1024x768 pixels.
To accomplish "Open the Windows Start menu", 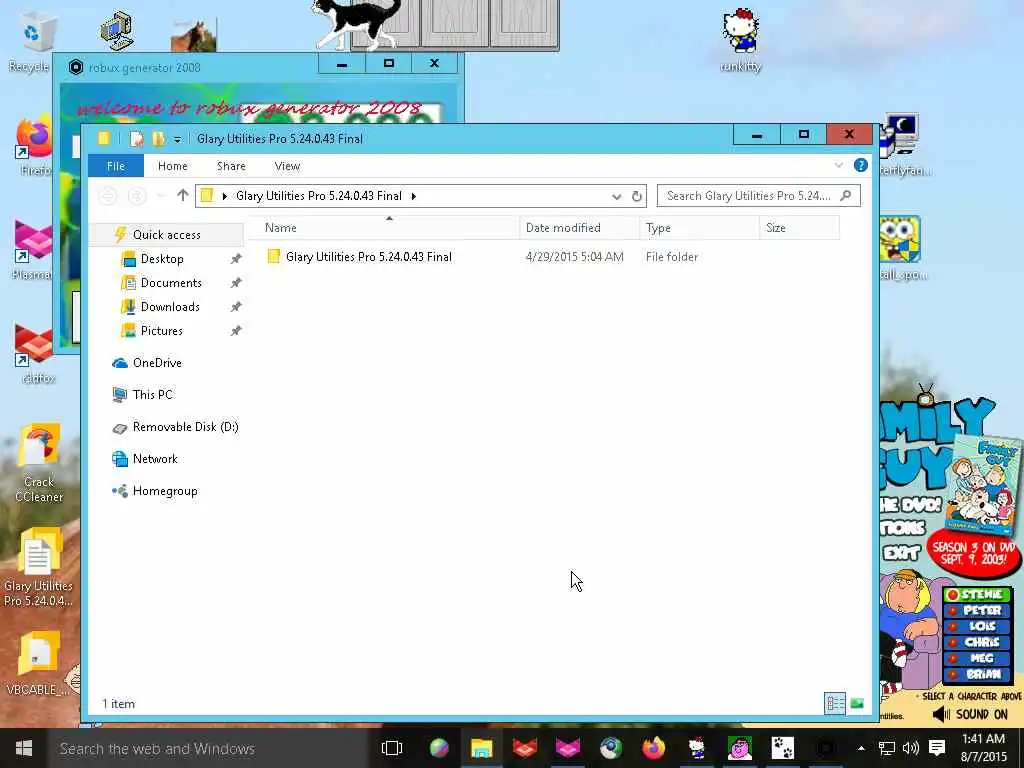I will pos(24,748).
